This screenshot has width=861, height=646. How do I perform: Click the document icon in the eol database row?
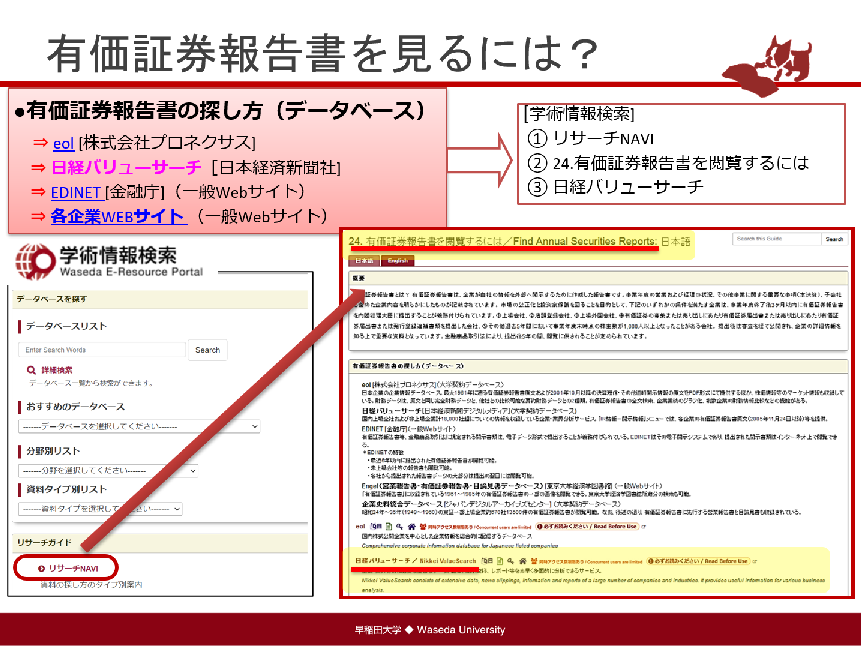[389, 526]
